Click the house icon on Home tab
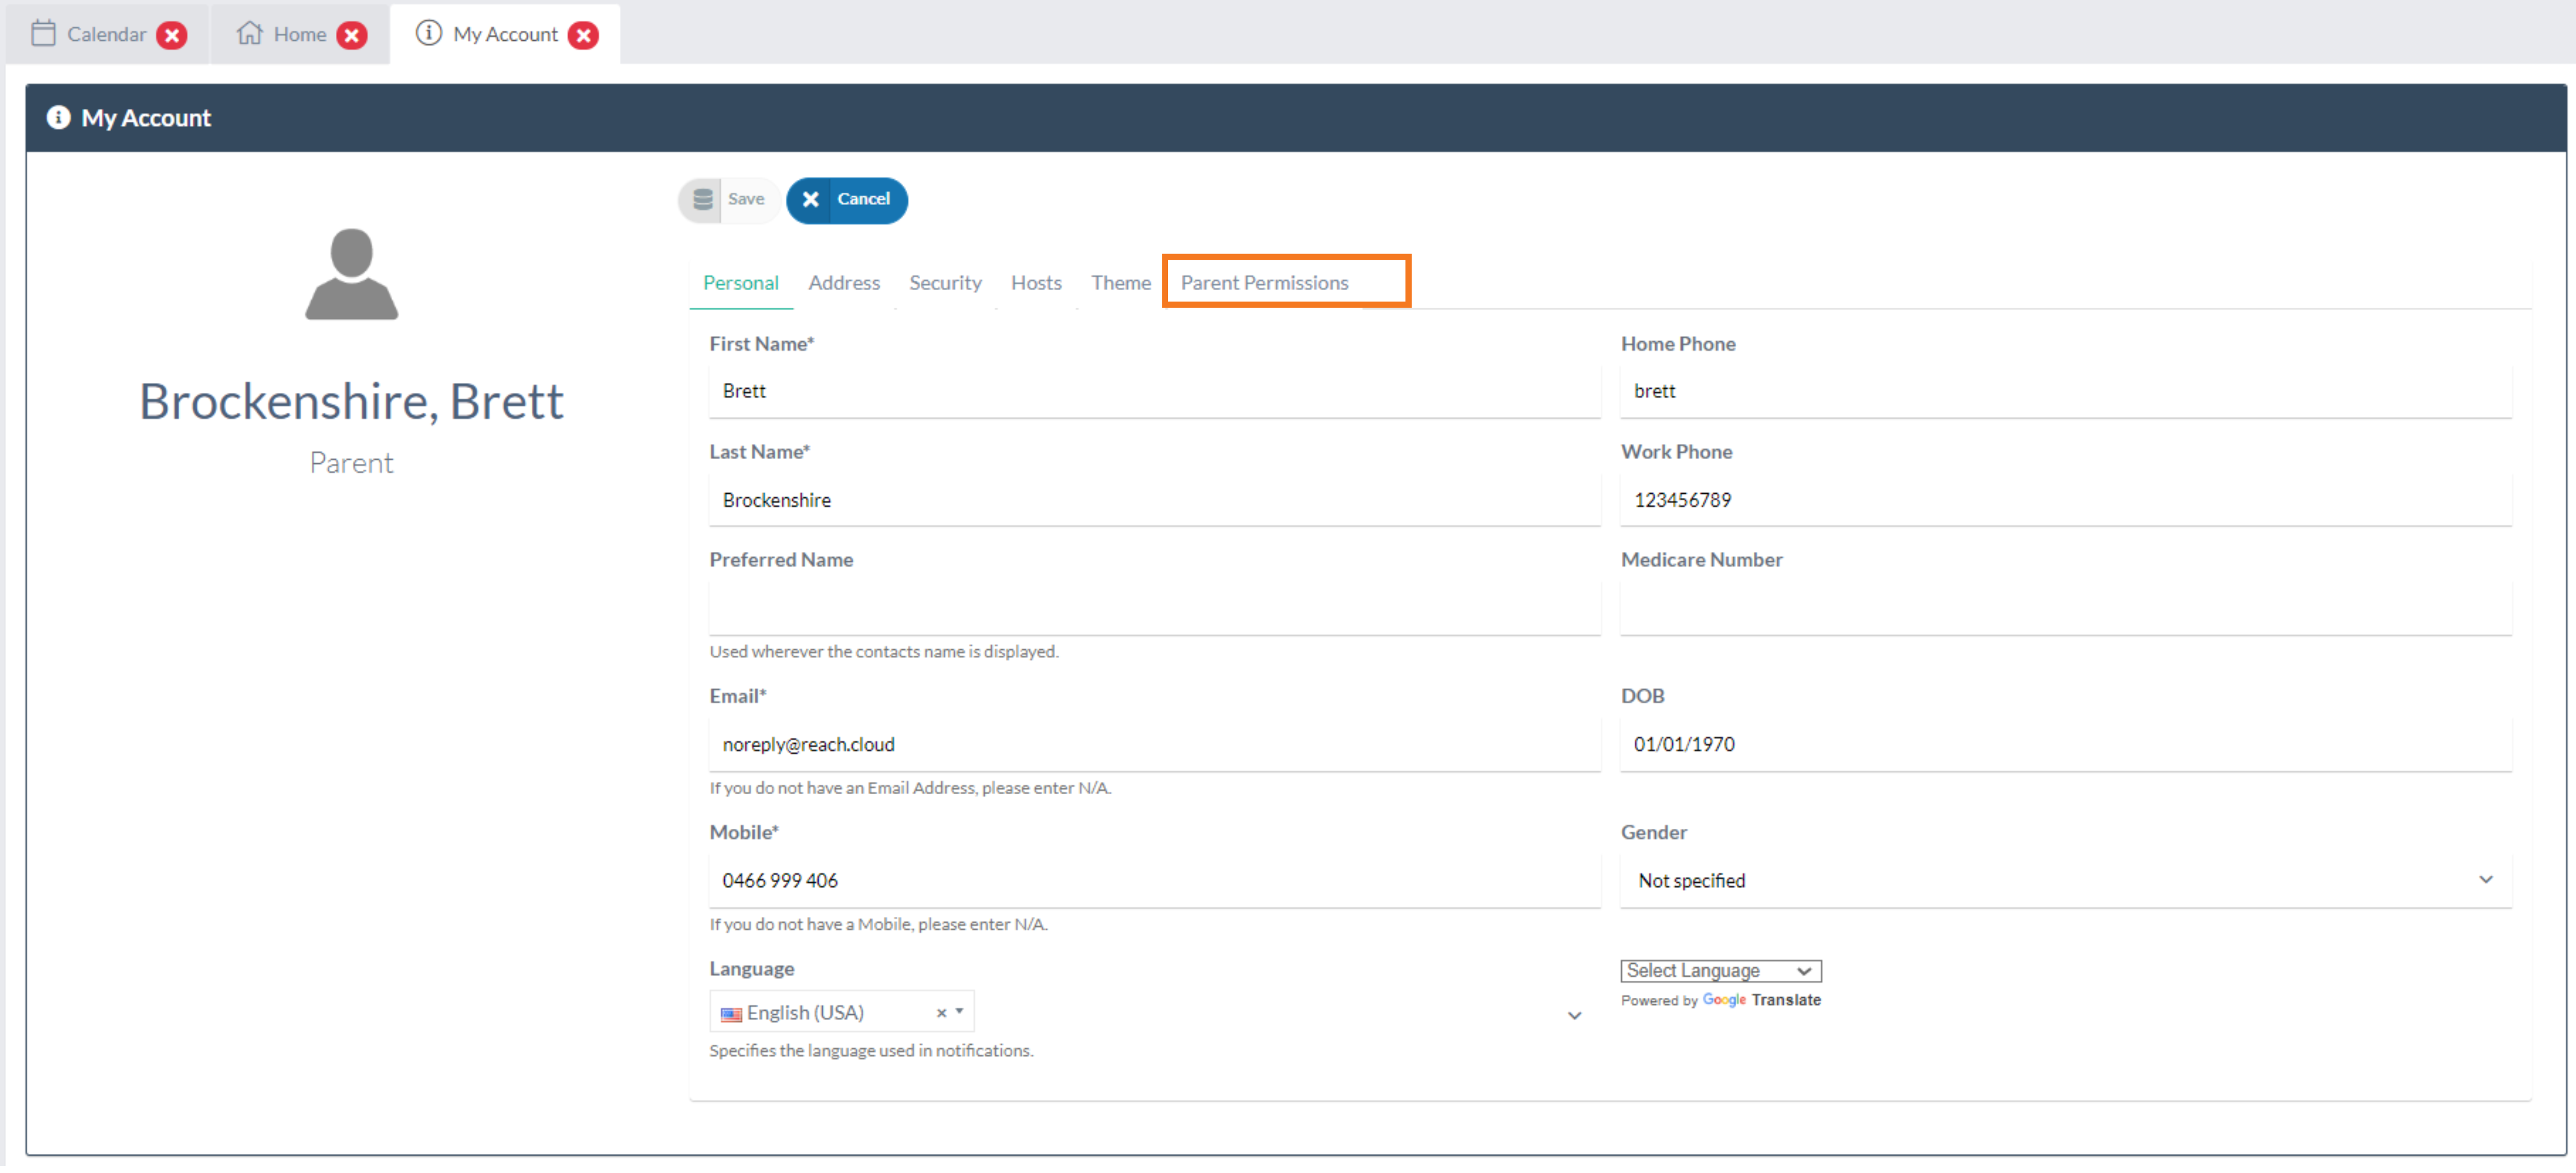2576x1173 pixels. tap(249, 34)
